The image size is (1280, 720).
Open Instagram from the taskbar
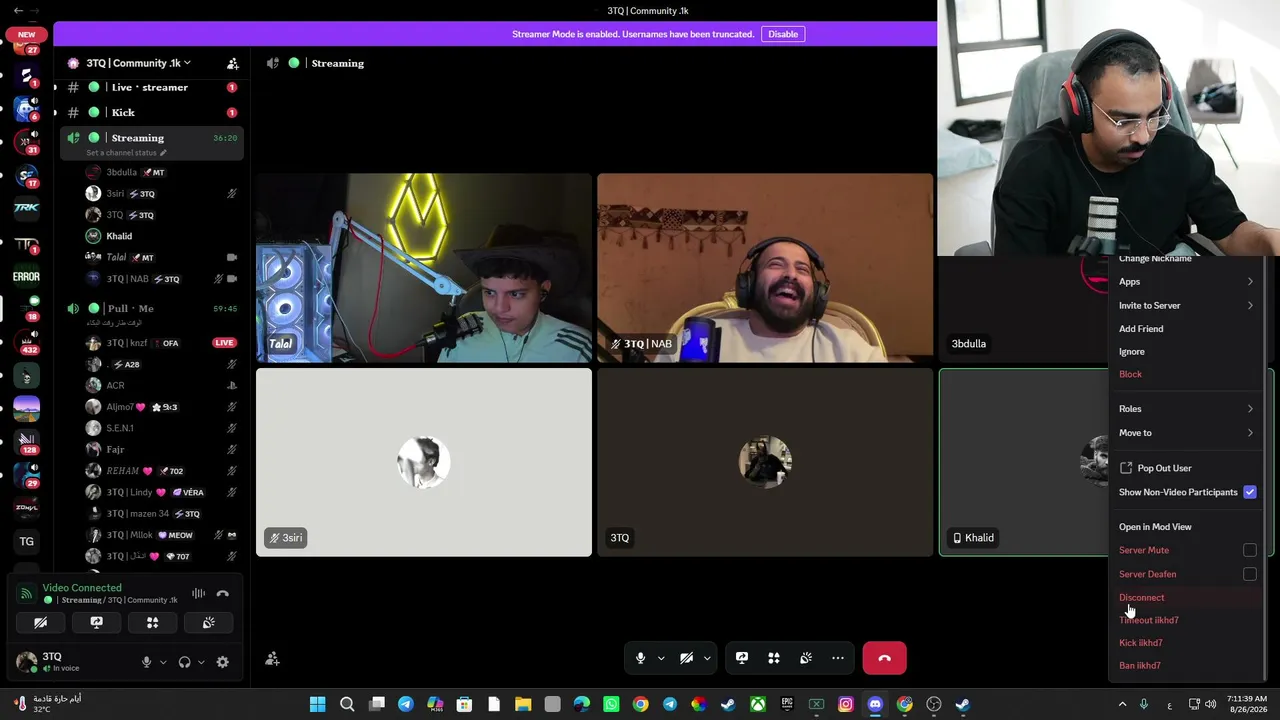tap(846, 705)
